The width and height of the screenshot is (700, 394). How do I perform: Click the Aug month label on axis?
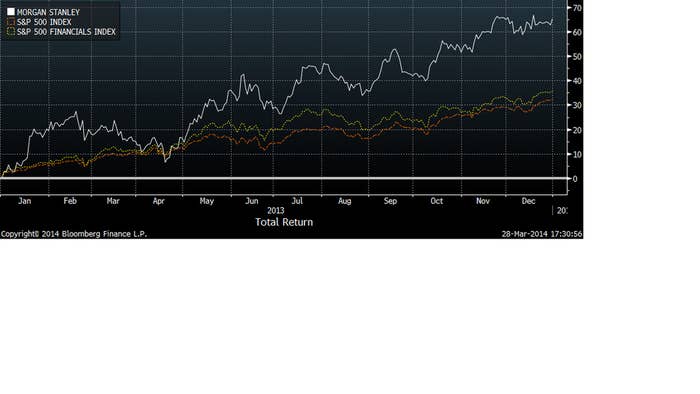[x=345, y=201]
